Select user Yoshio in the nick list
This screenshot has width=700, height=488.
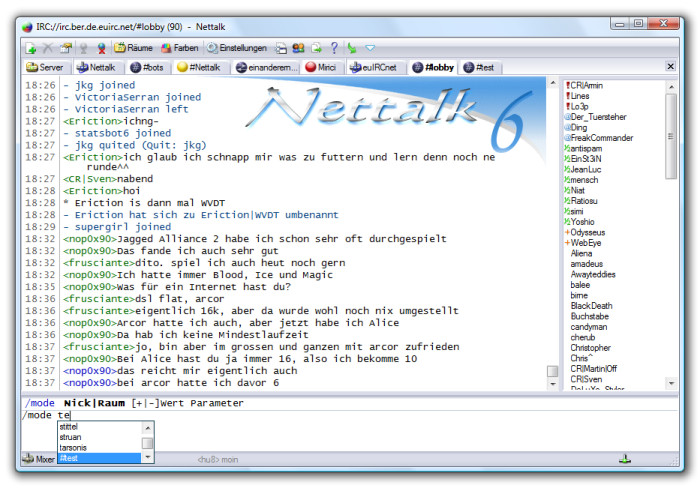pos(580,222)
